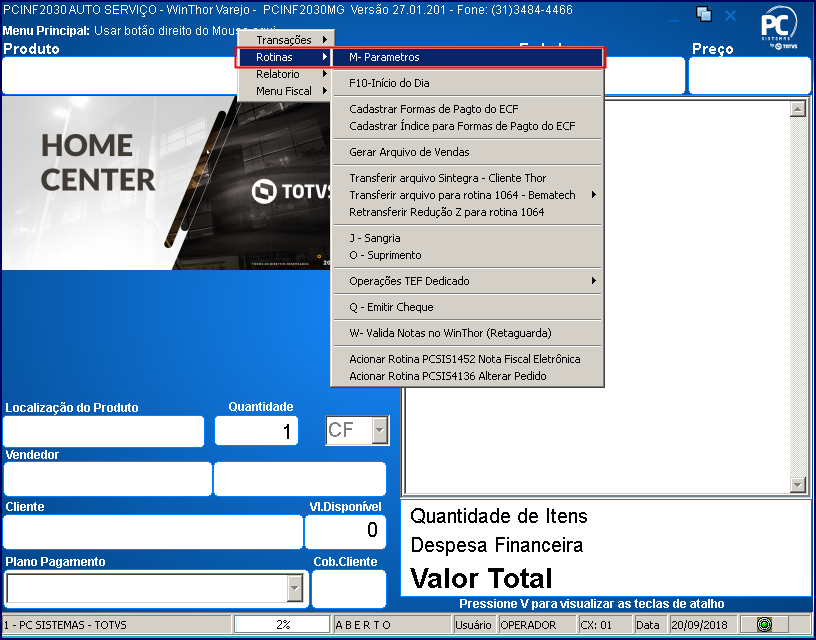
Task: Select F10-Início do Dia
Action: 467,83
